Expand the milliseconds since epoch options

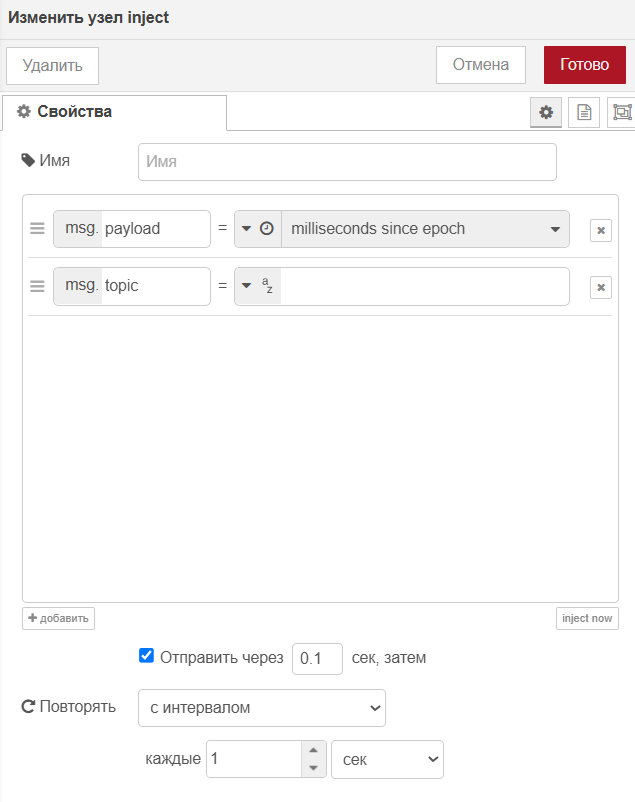pos(555,229)
